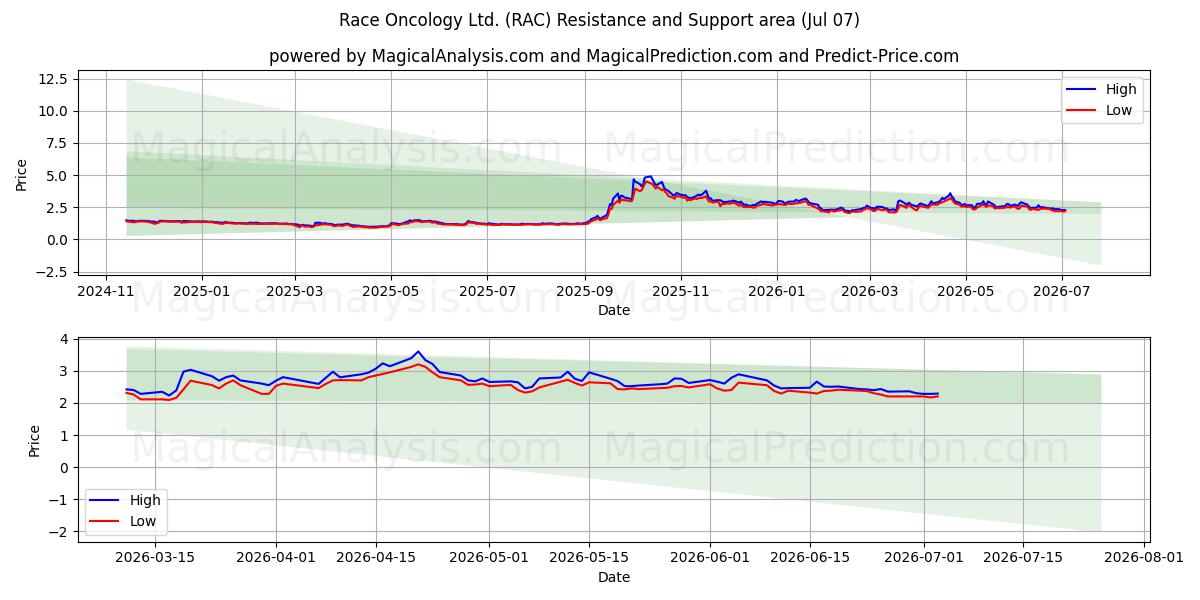The image size is (1200, 600).
Task: Click the '2026-08-01' label on bottom chart
Action: (x=1144, y=559)
